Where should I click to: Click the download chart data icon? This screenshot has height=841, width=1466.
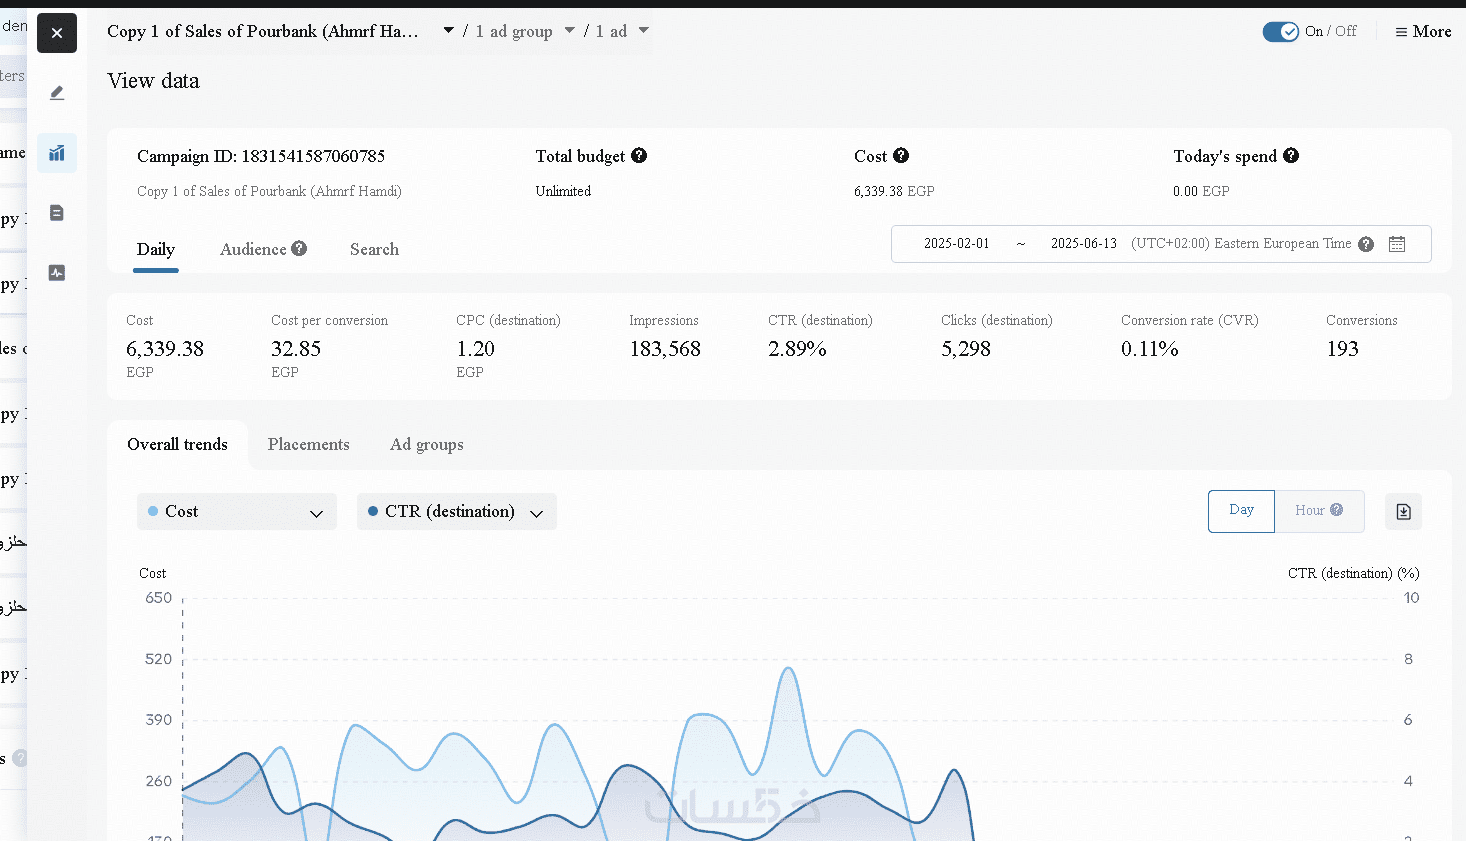[1403, 512]
